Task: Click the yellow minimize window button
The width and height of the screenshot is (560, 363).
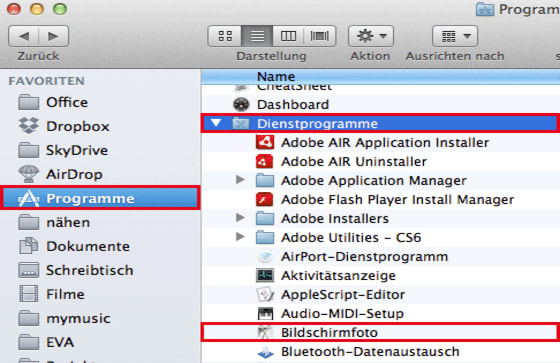Action: (37, 9)
